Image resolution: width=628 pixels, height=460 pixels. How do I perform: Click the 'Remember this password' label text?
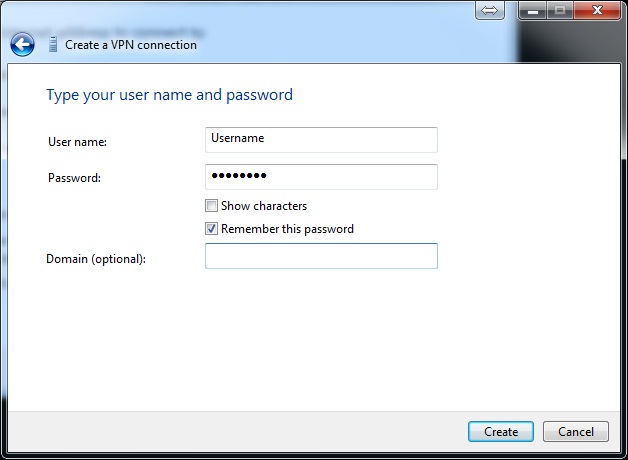coord(287,229)
